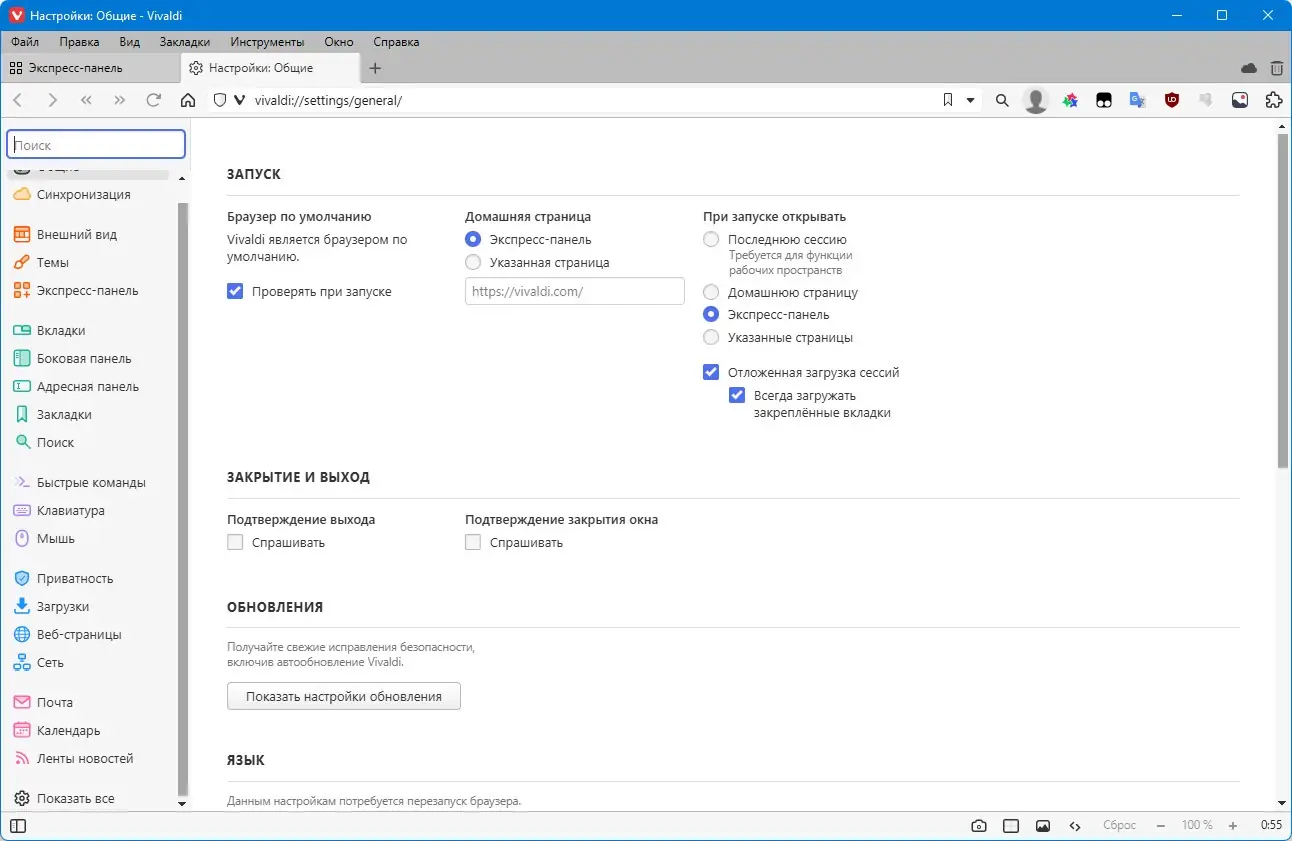Select "Экспресс-панель" as the home page

coord(473,240)
